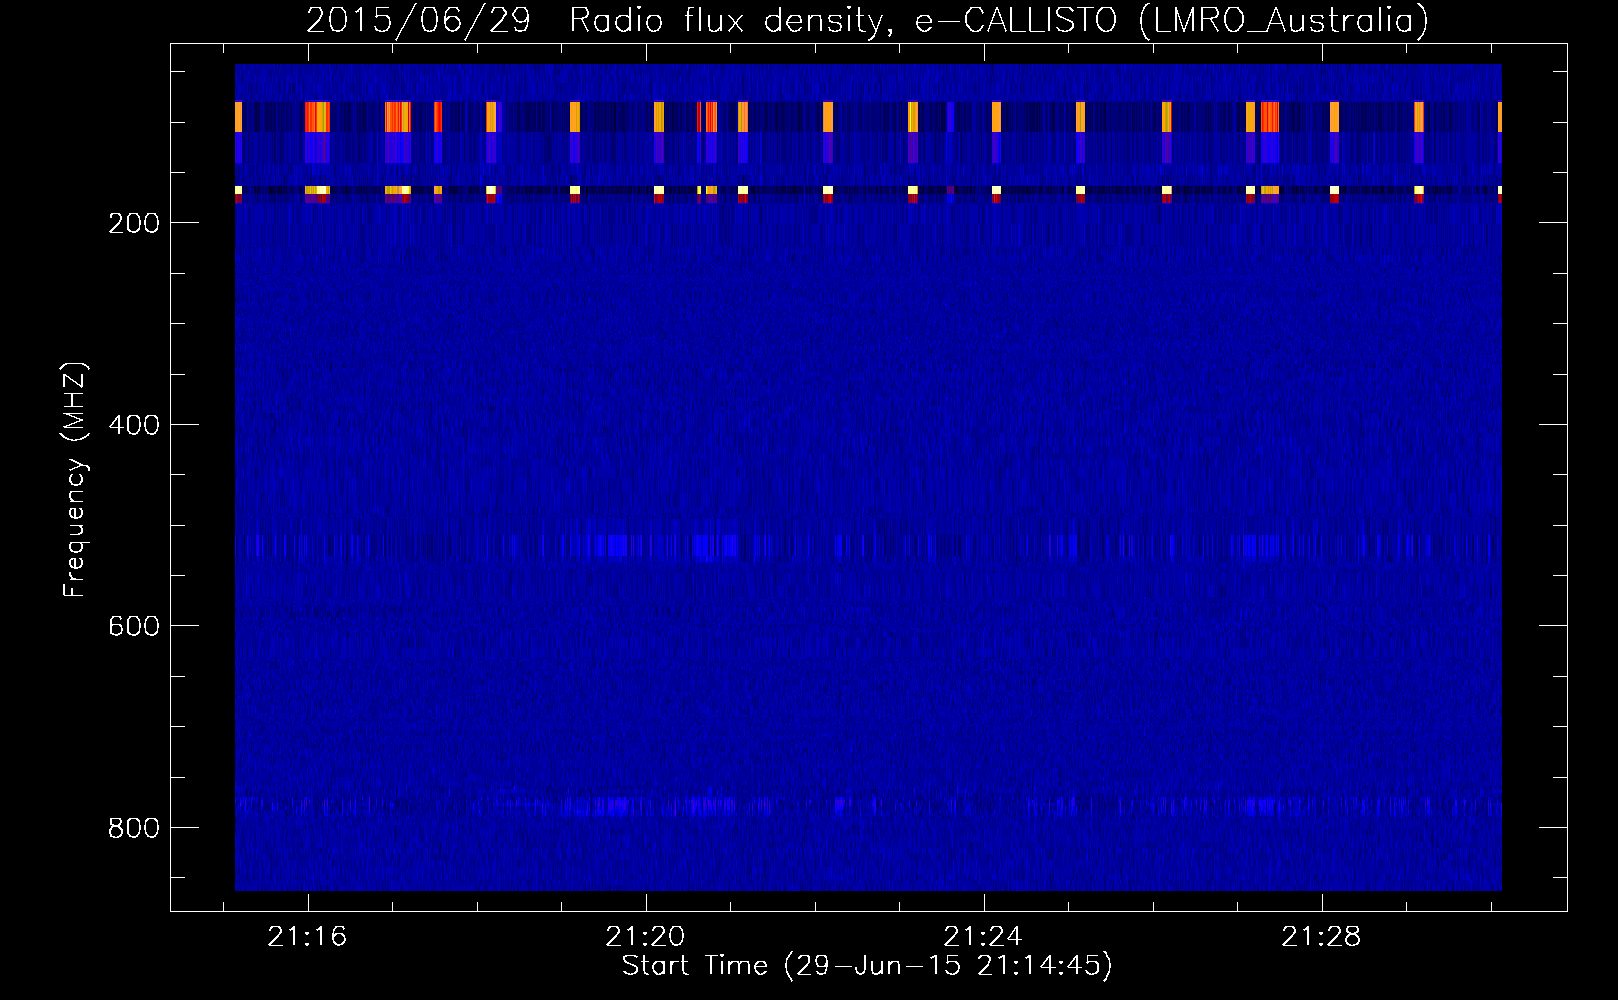The height and width of the screenshot is (1000, 1618).
Task: Click the 21:16 time tick label
Action: pos(307,936)
